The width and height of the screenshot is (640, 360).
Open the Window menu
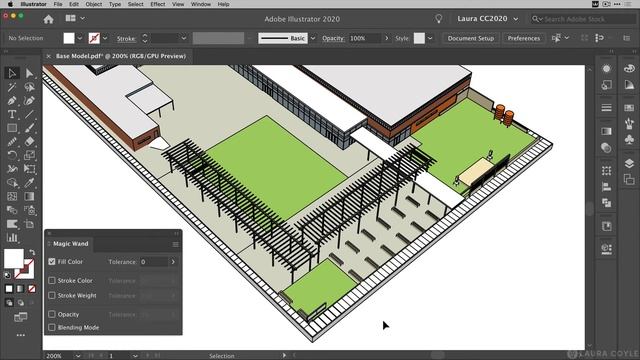click(201, 4)
